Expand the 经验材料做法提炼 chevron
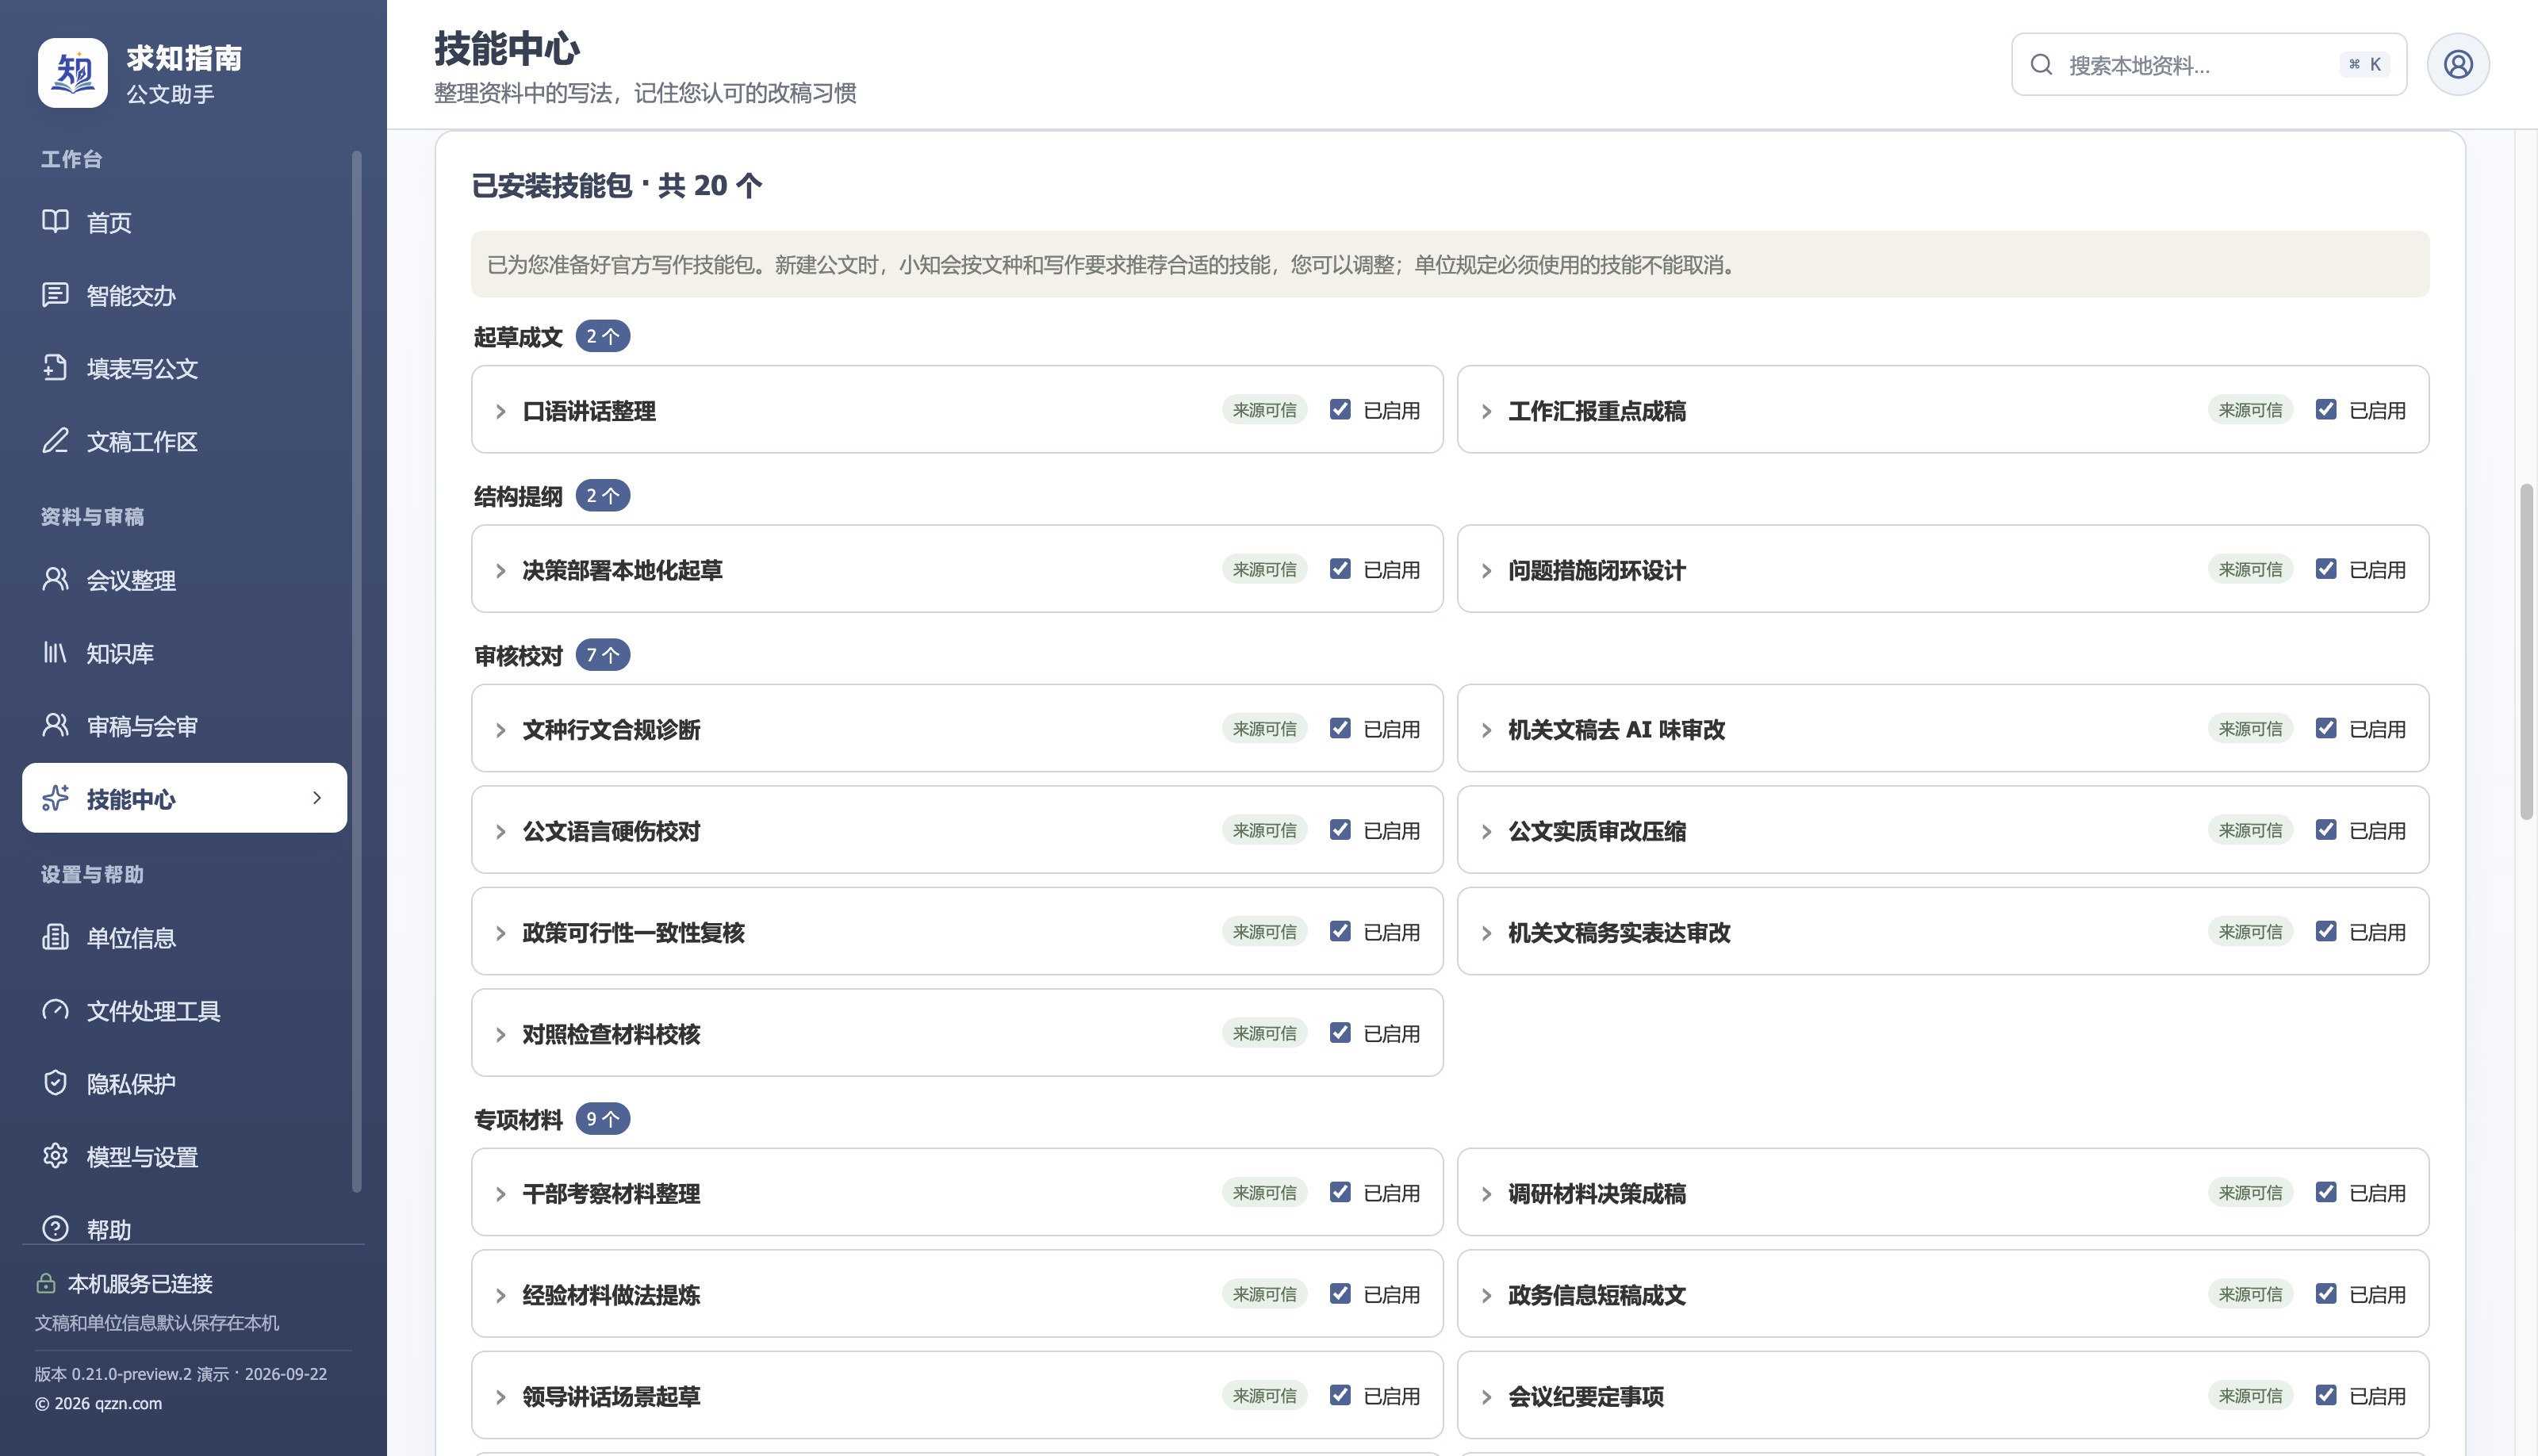The image size is (2538, 1456). [501, 1295]
